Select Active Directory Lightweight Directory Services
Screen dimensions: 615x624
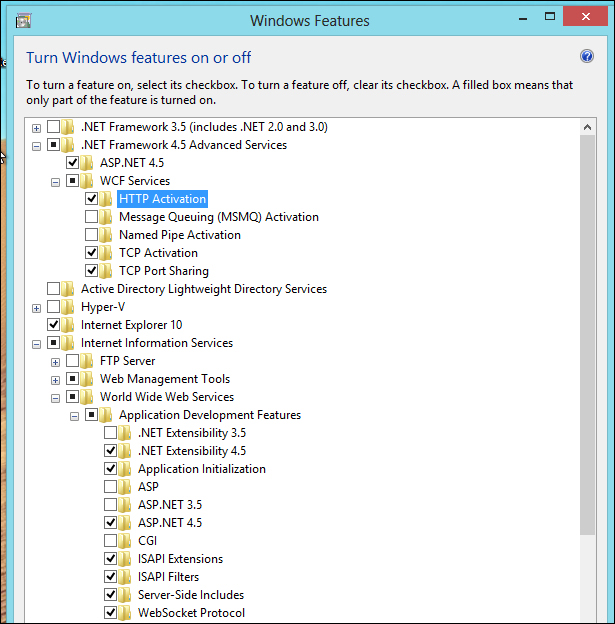pyautogui.click(x=203, y=289)
